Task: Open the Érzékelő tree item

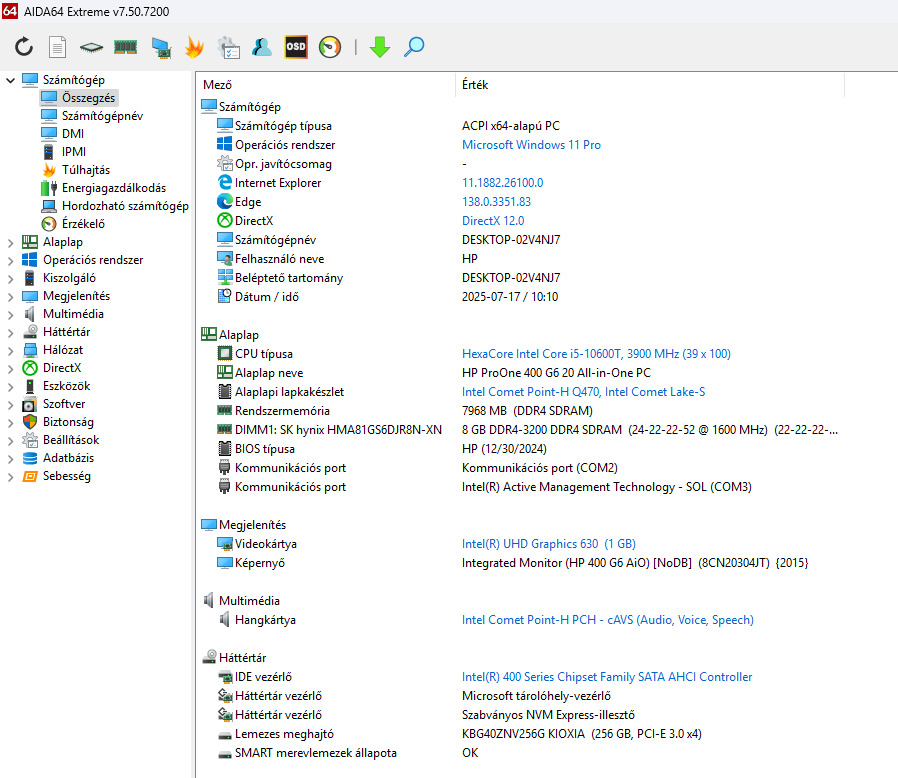Action: tap(83, 224)
